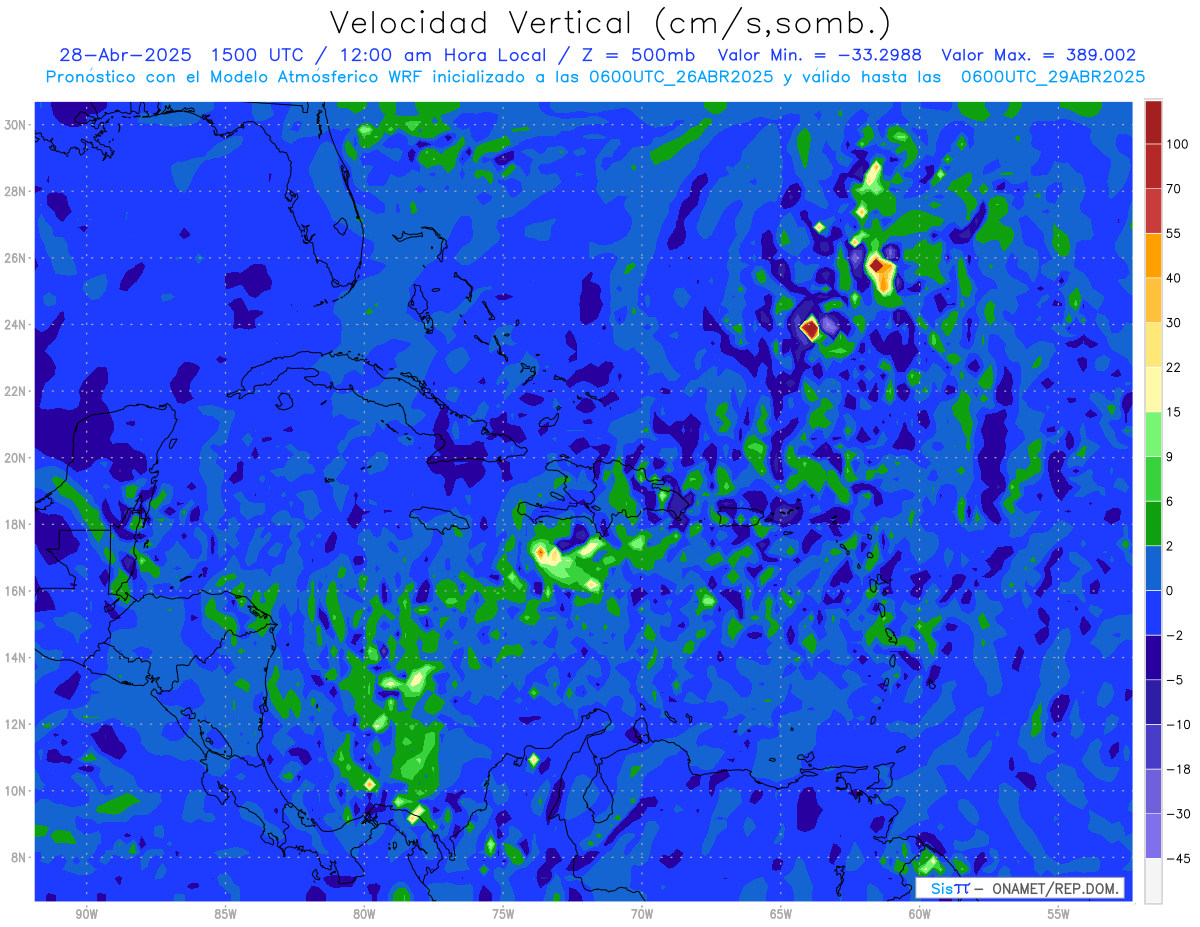Click the valid time "0600UTC_29ABR2025"
Viewport: 1200px width, 927px height.
point(1053,77)
